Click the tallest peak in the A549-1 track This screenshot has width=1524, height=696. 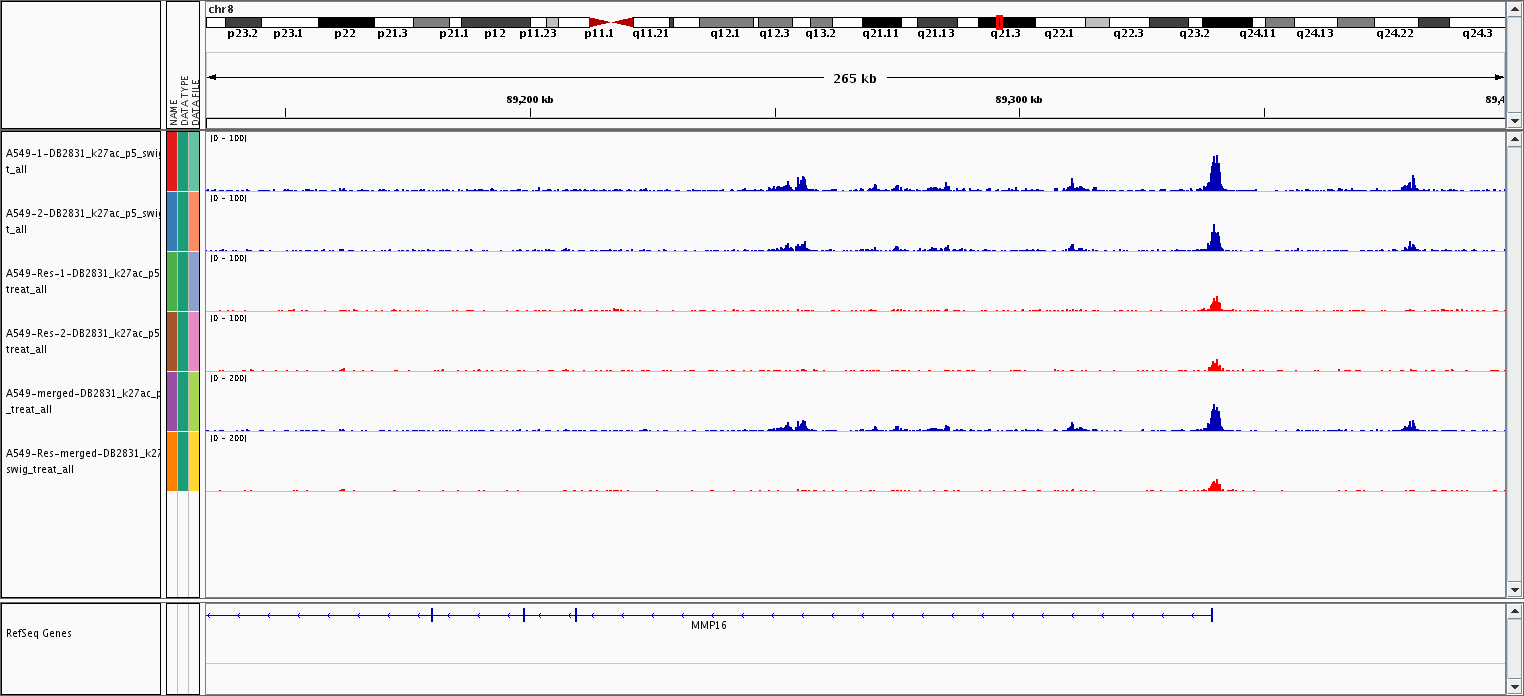(1215, 174)
